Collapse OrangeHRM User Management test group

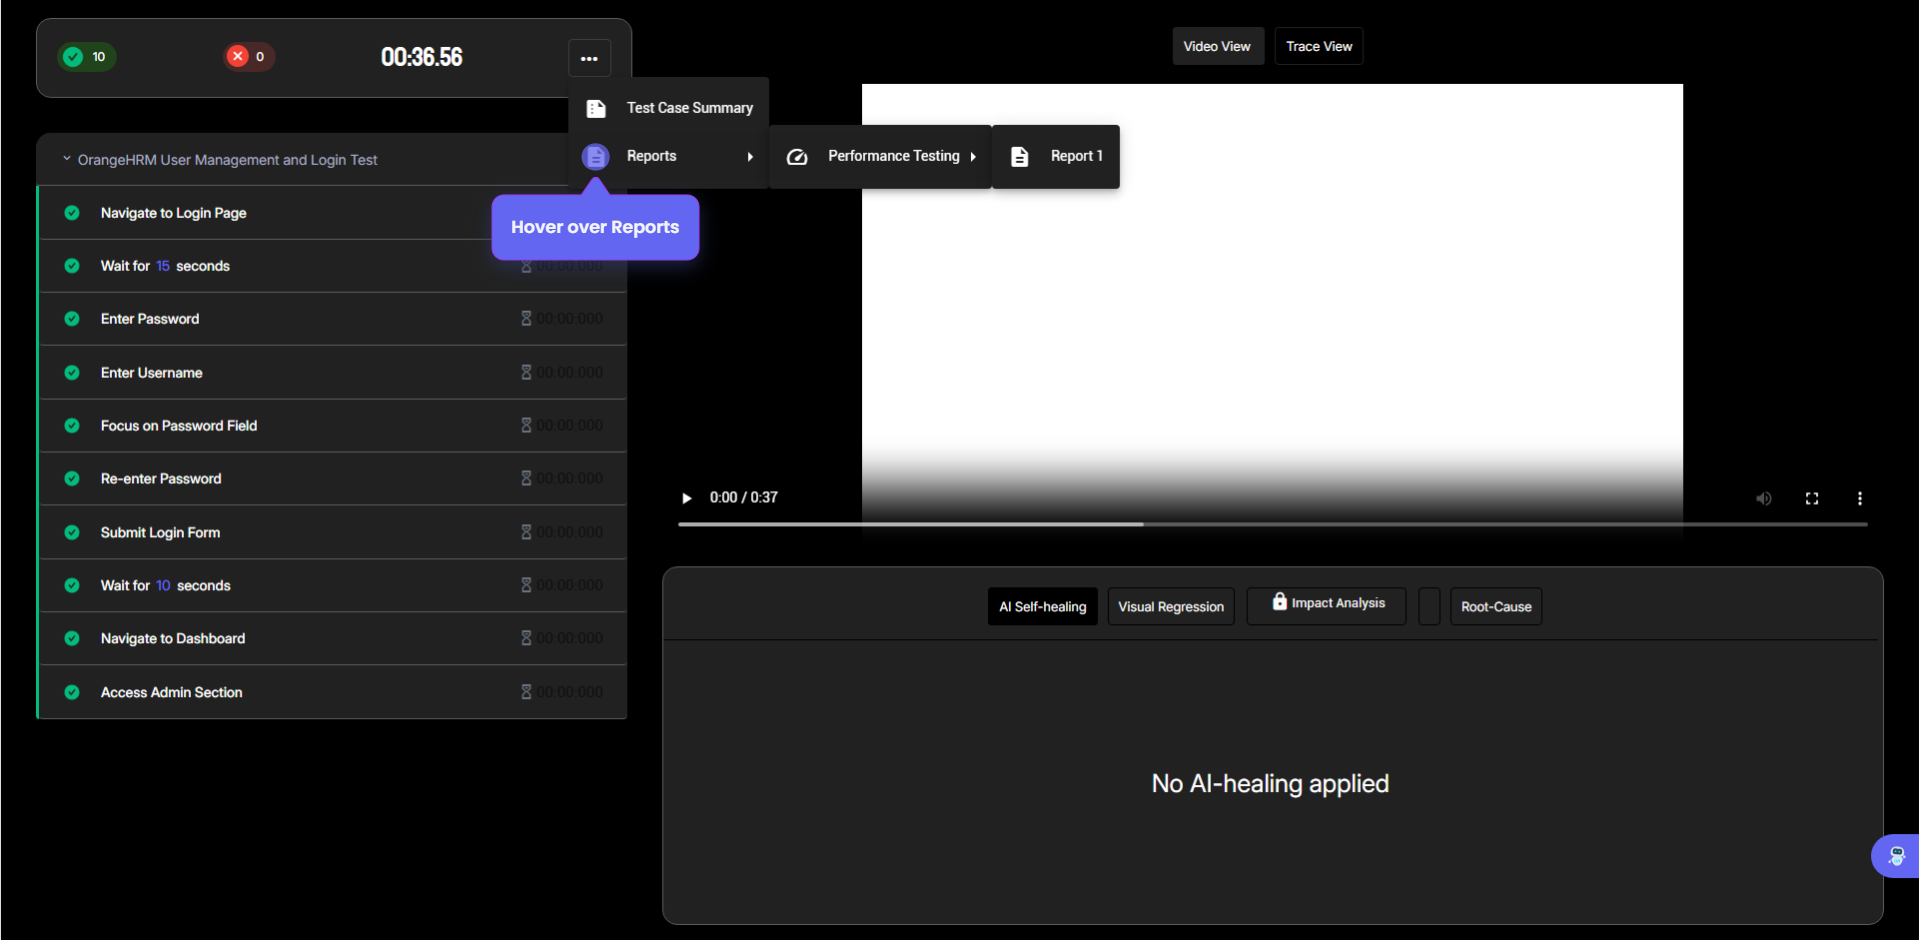(67, 159)
